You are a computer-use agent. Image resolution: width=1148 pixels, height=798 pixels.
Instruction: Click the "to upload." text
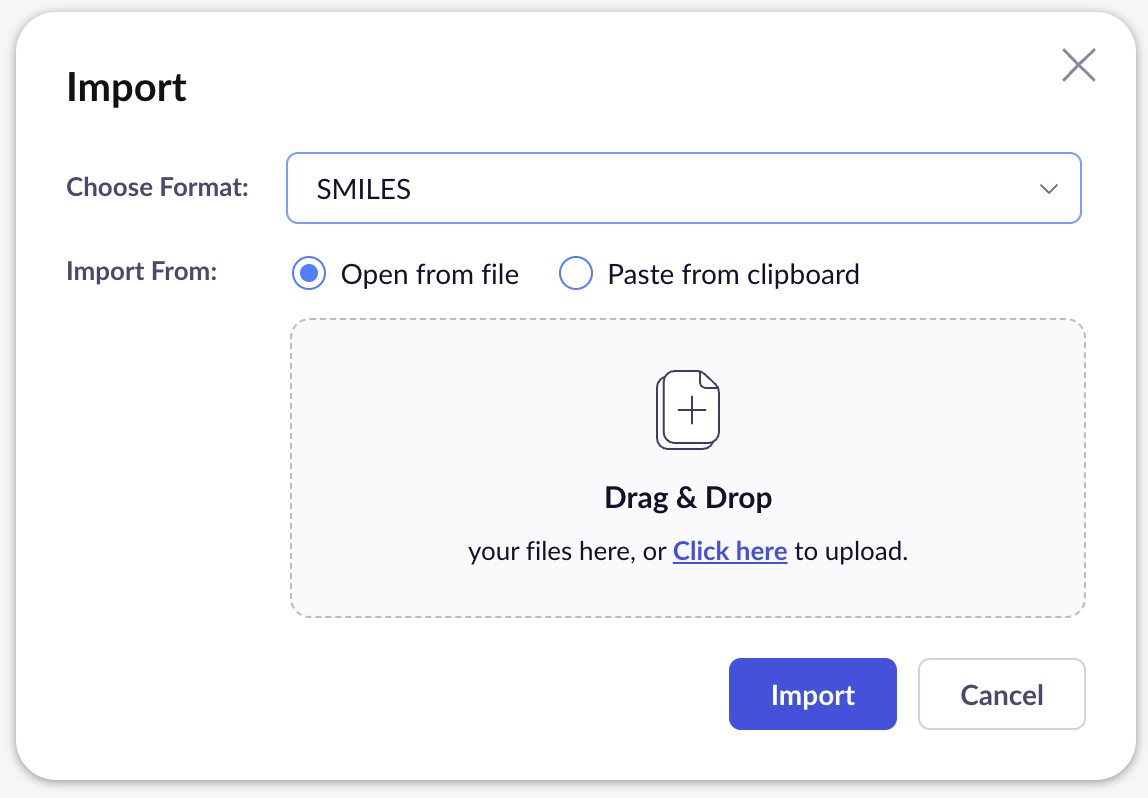point(851,551)
